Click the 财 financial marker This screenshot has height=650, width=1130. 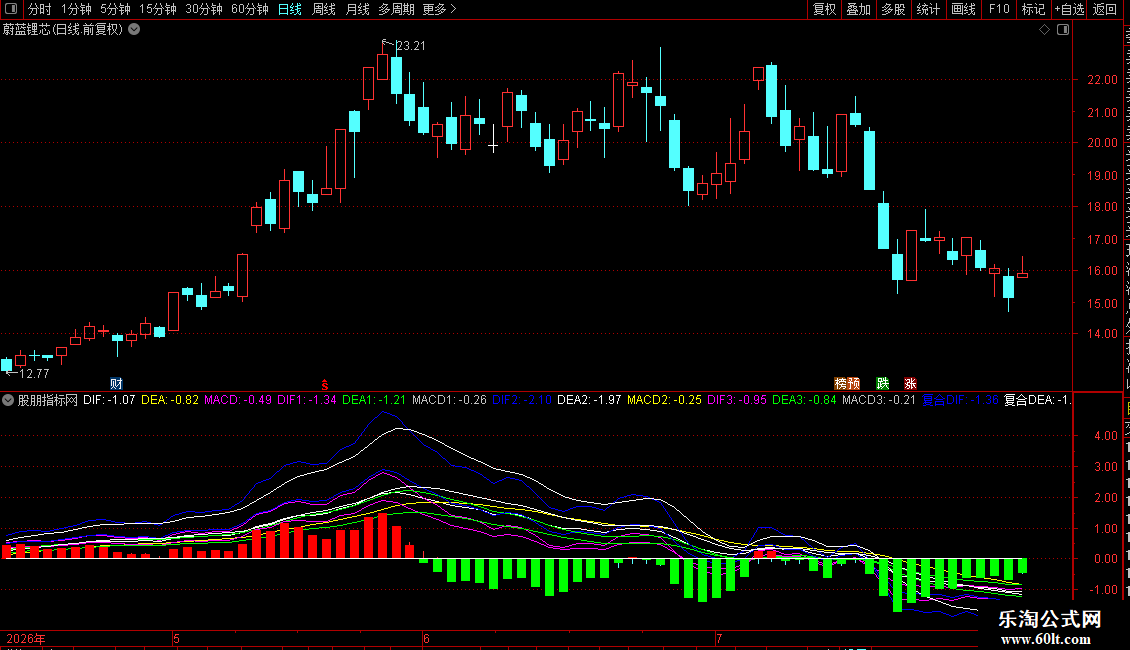coord(116,383)
